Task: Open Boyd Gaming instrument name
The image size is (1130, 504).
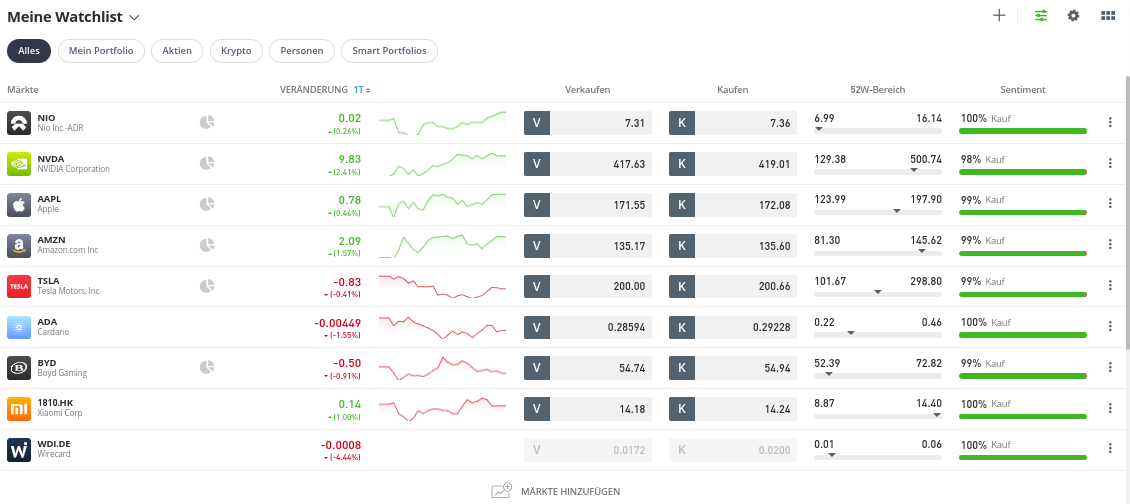Action: pos(62,373)
